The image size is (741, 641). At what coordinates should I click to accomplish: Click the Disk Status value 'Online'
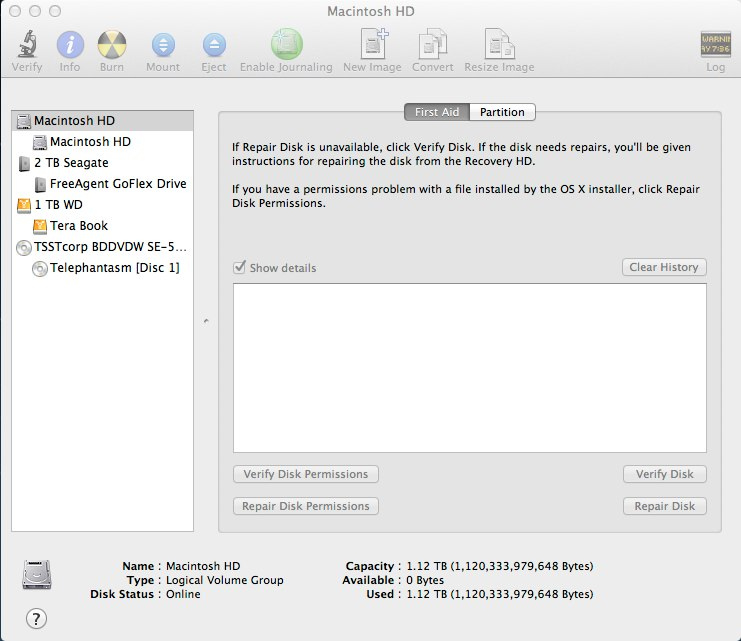pos(183,594)
